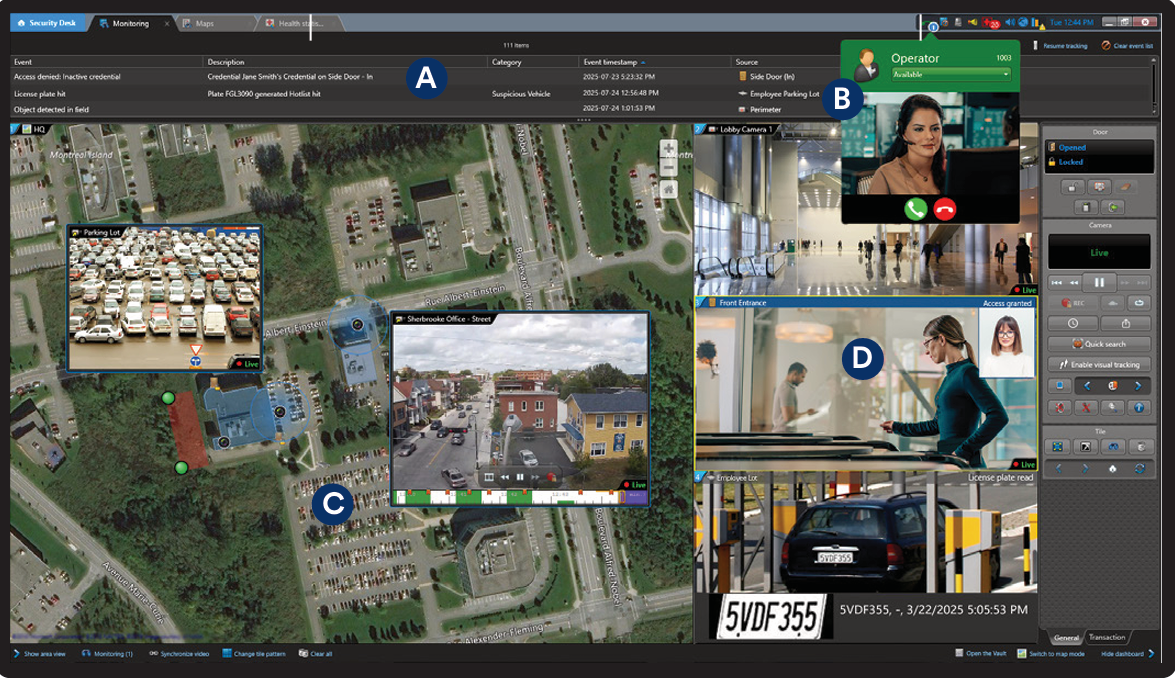Select the Transaction dashboard tab
Screen dimensions: 1175x678
click(x=1107, y=637)
